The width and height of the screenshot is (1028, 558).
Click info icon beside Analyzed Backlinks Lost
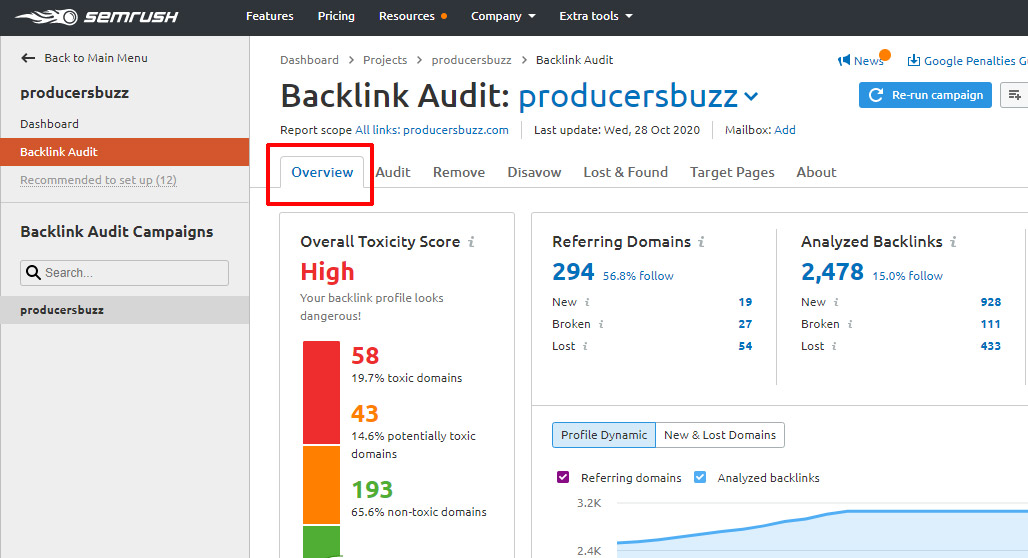point(834,346)
